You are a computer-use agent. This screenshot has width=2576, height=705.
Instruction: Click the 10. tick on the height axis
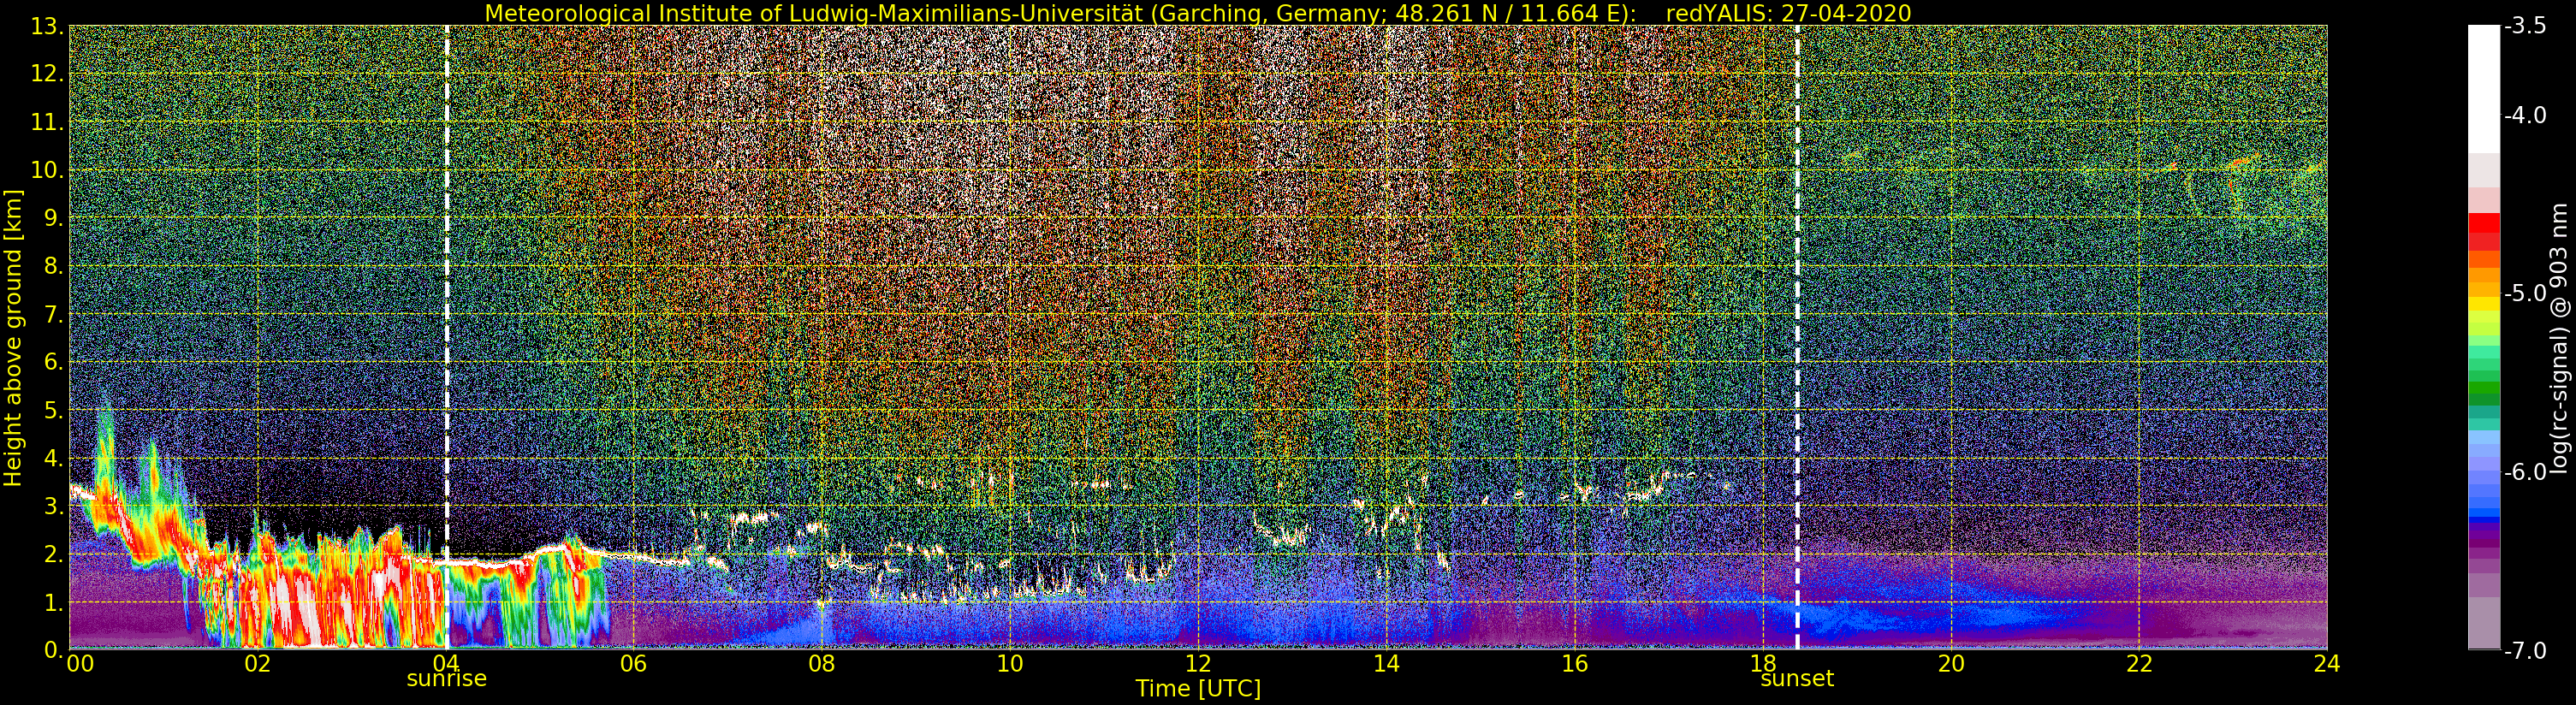(47, 170)
